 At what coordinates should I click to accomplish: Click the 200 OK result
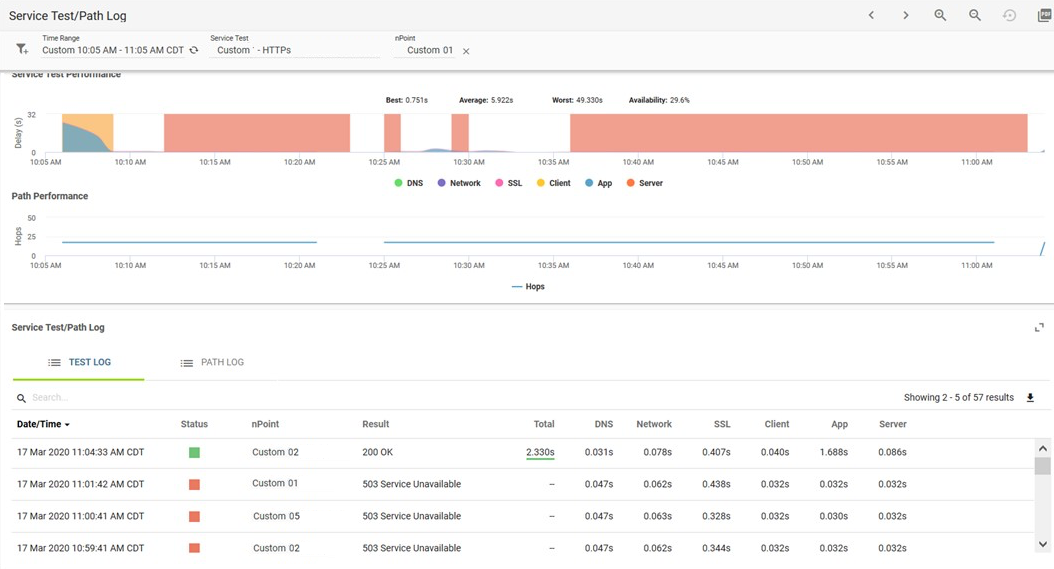click(378, 453)
